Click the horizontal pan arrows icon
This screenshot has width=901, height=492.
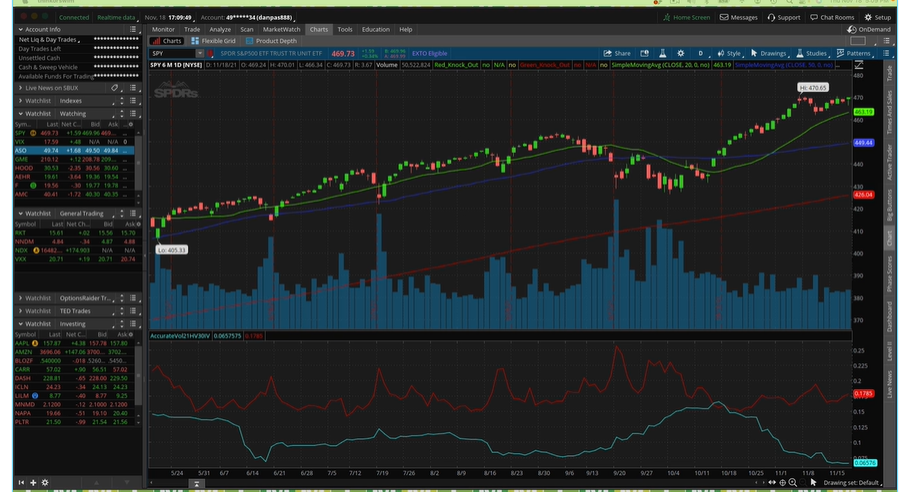pos(772,483)
